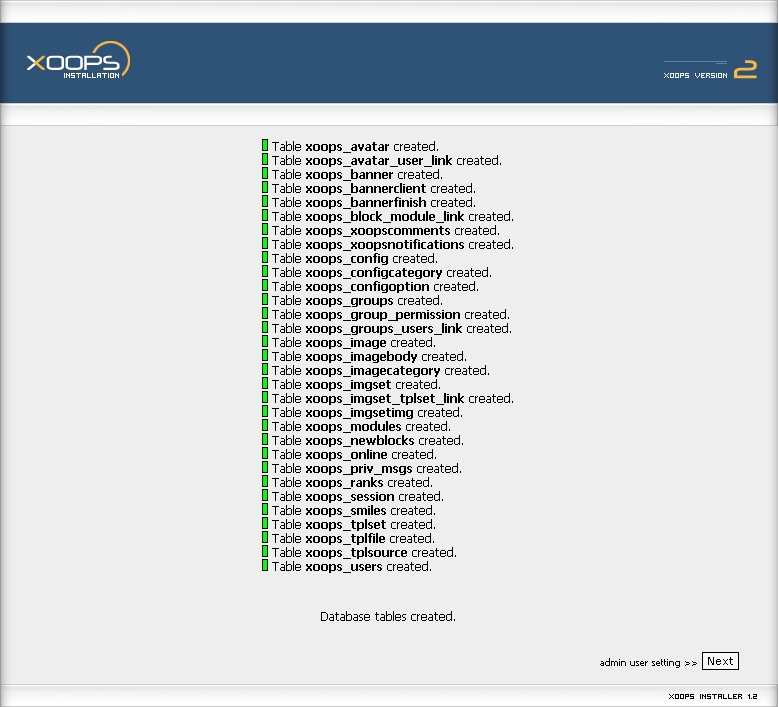Image resolution: width=778 pixels, height=707 pixels.
Task: Select the text 'Table xoops_banner created.'
Action: tap(357, 174)
